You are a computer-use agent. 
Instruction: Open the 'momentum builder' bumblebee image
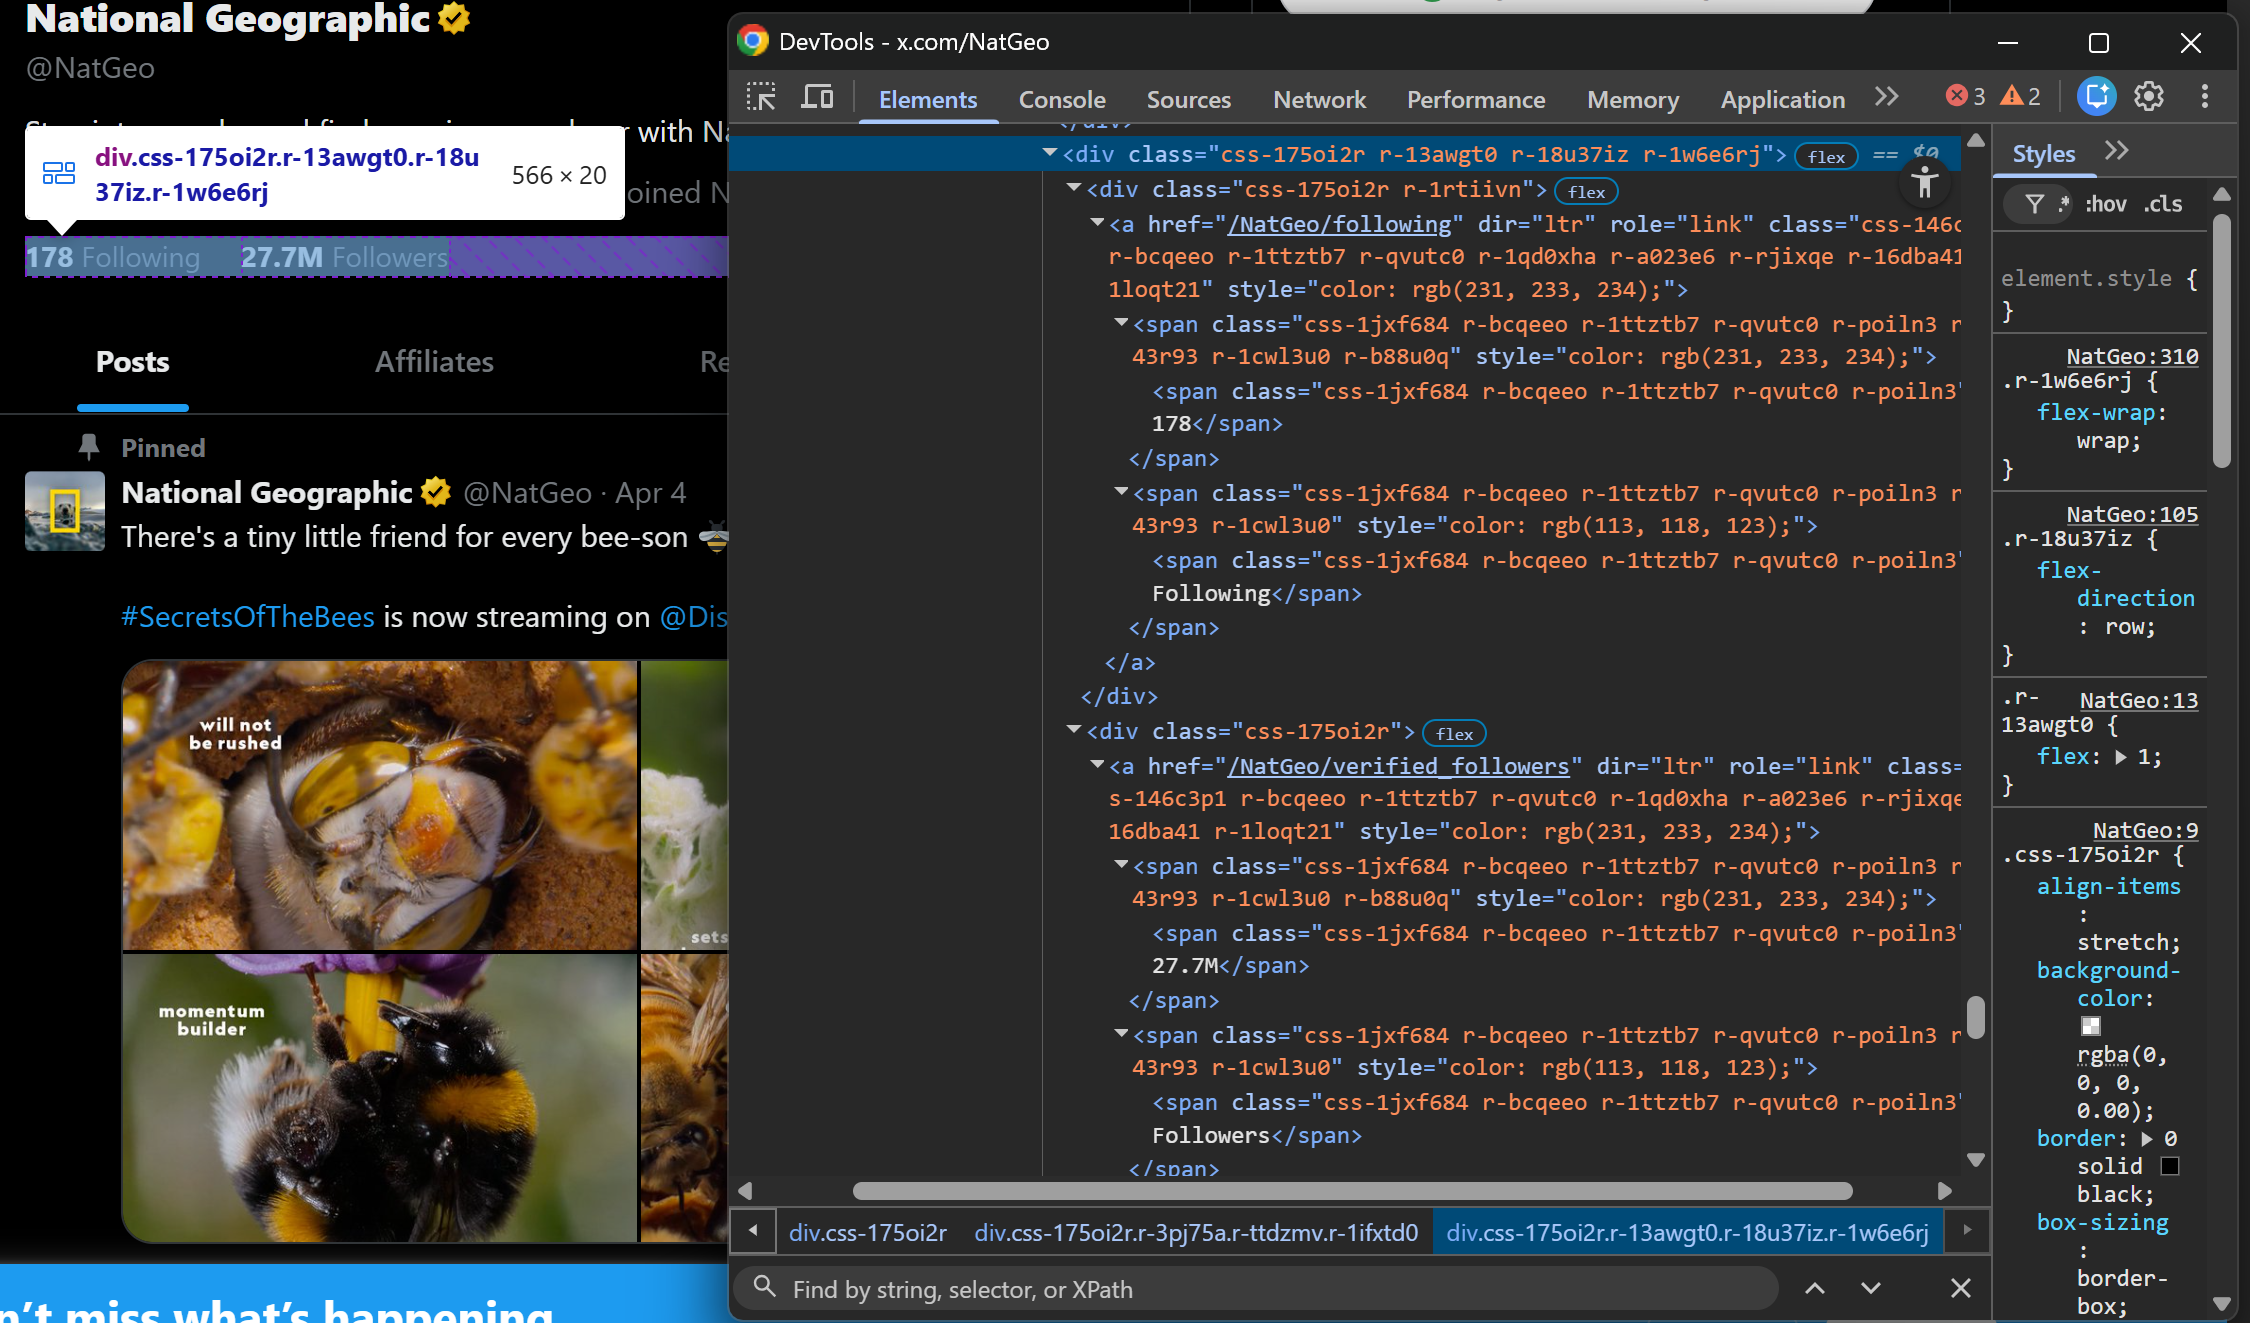pos(379,1098)
